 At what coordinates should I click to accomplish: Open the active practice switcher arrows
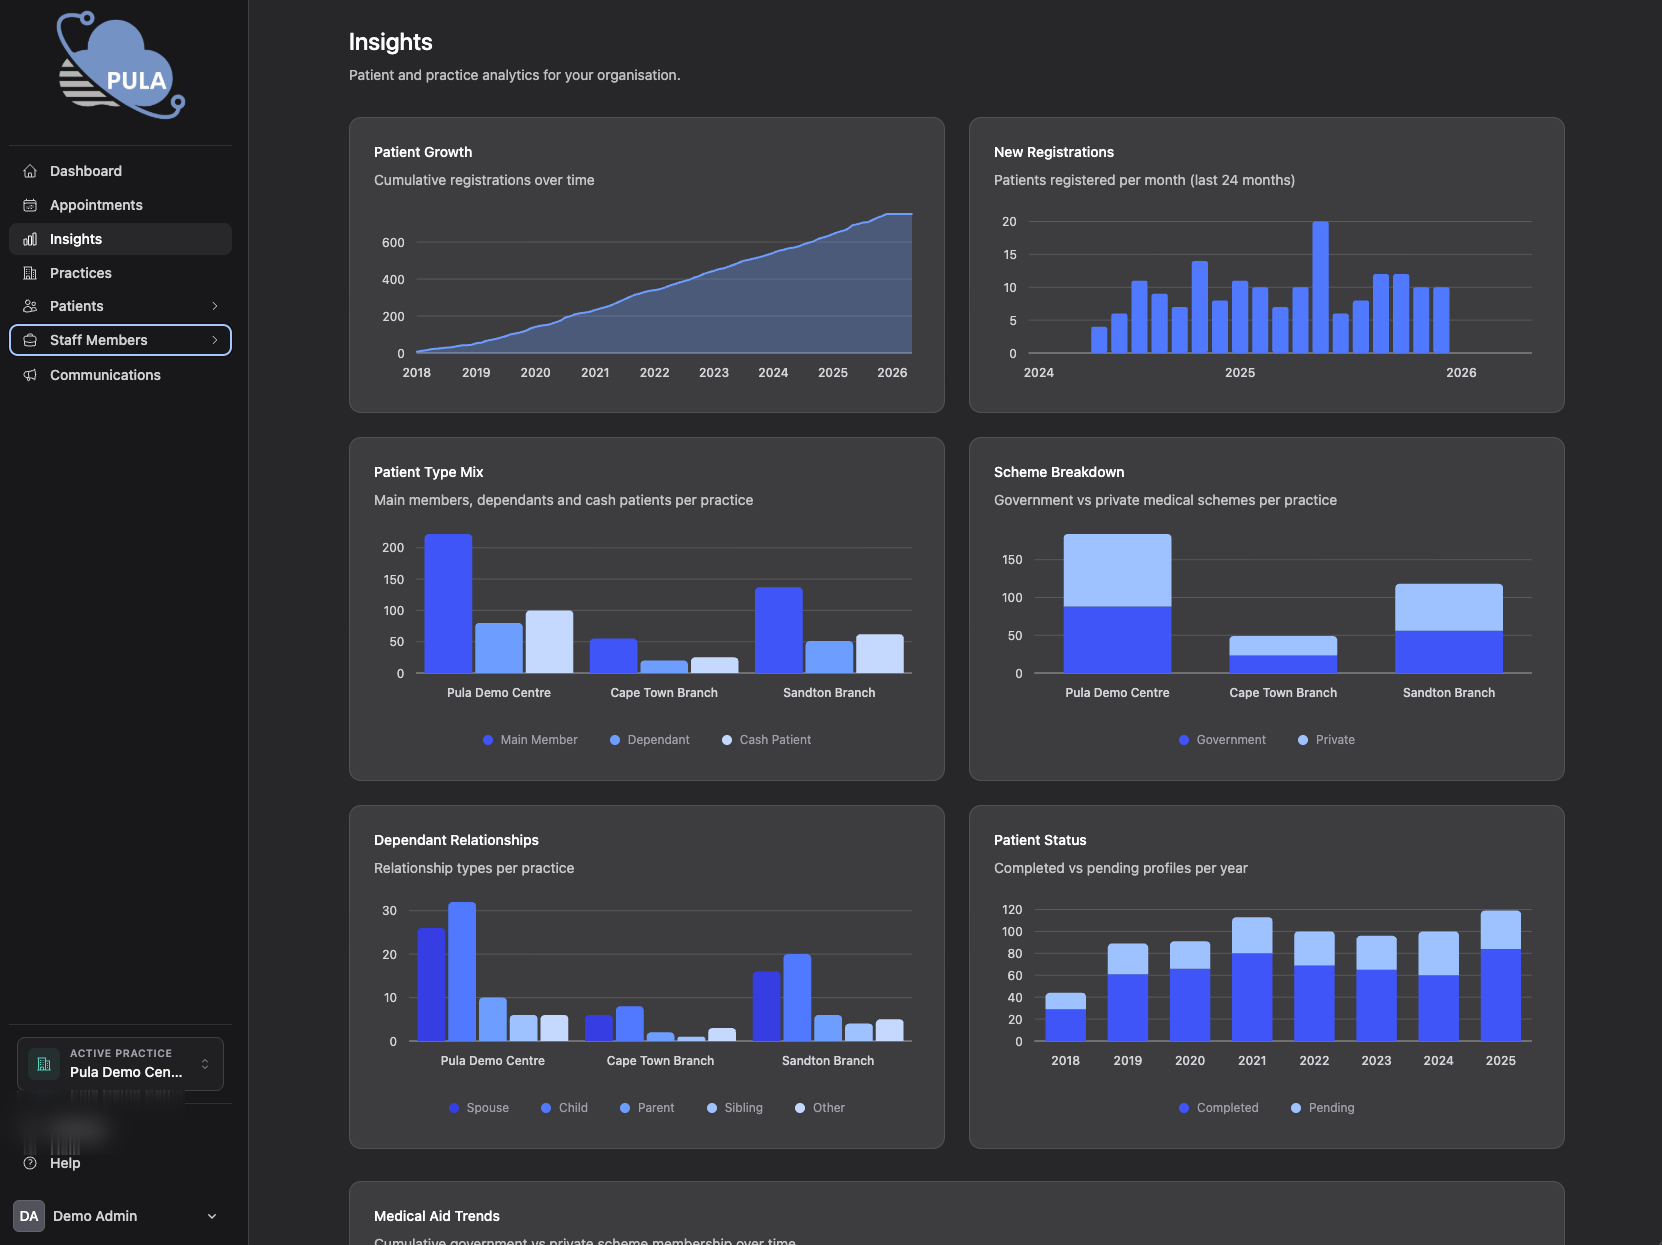click(205, 1064)
